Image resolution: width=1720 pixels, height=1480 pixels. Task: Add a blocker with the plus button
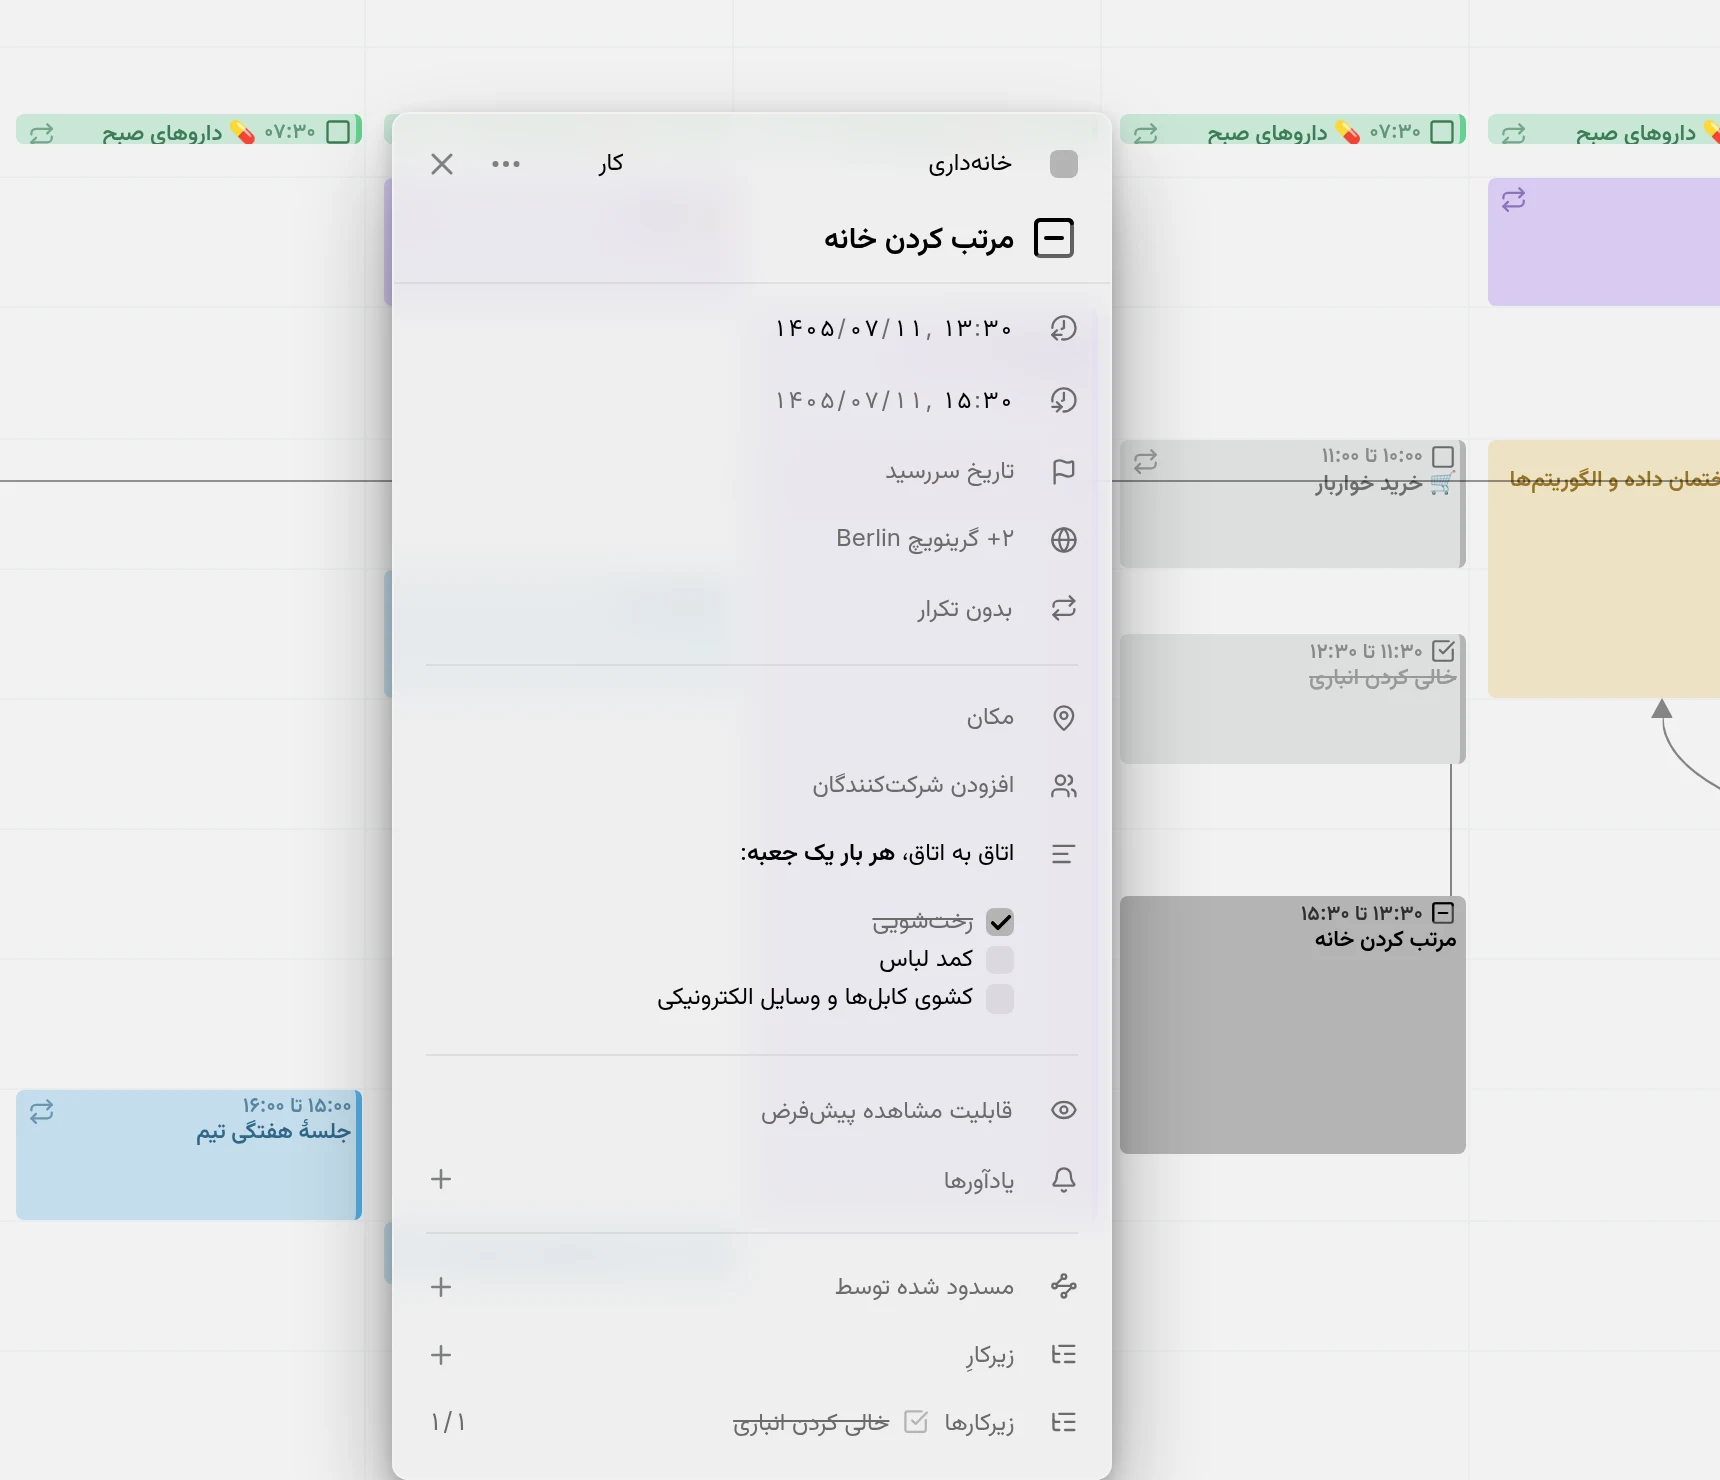pyautogui.click(x=441, y=1287)
